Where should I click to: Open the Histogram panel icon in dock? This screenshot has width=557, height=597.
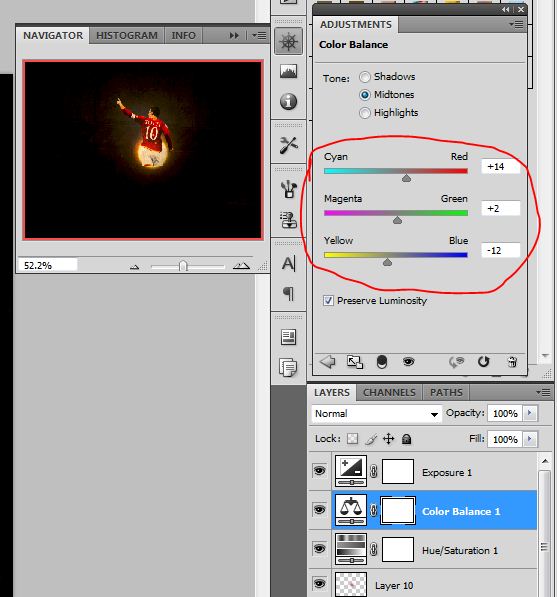coord(288,72)
